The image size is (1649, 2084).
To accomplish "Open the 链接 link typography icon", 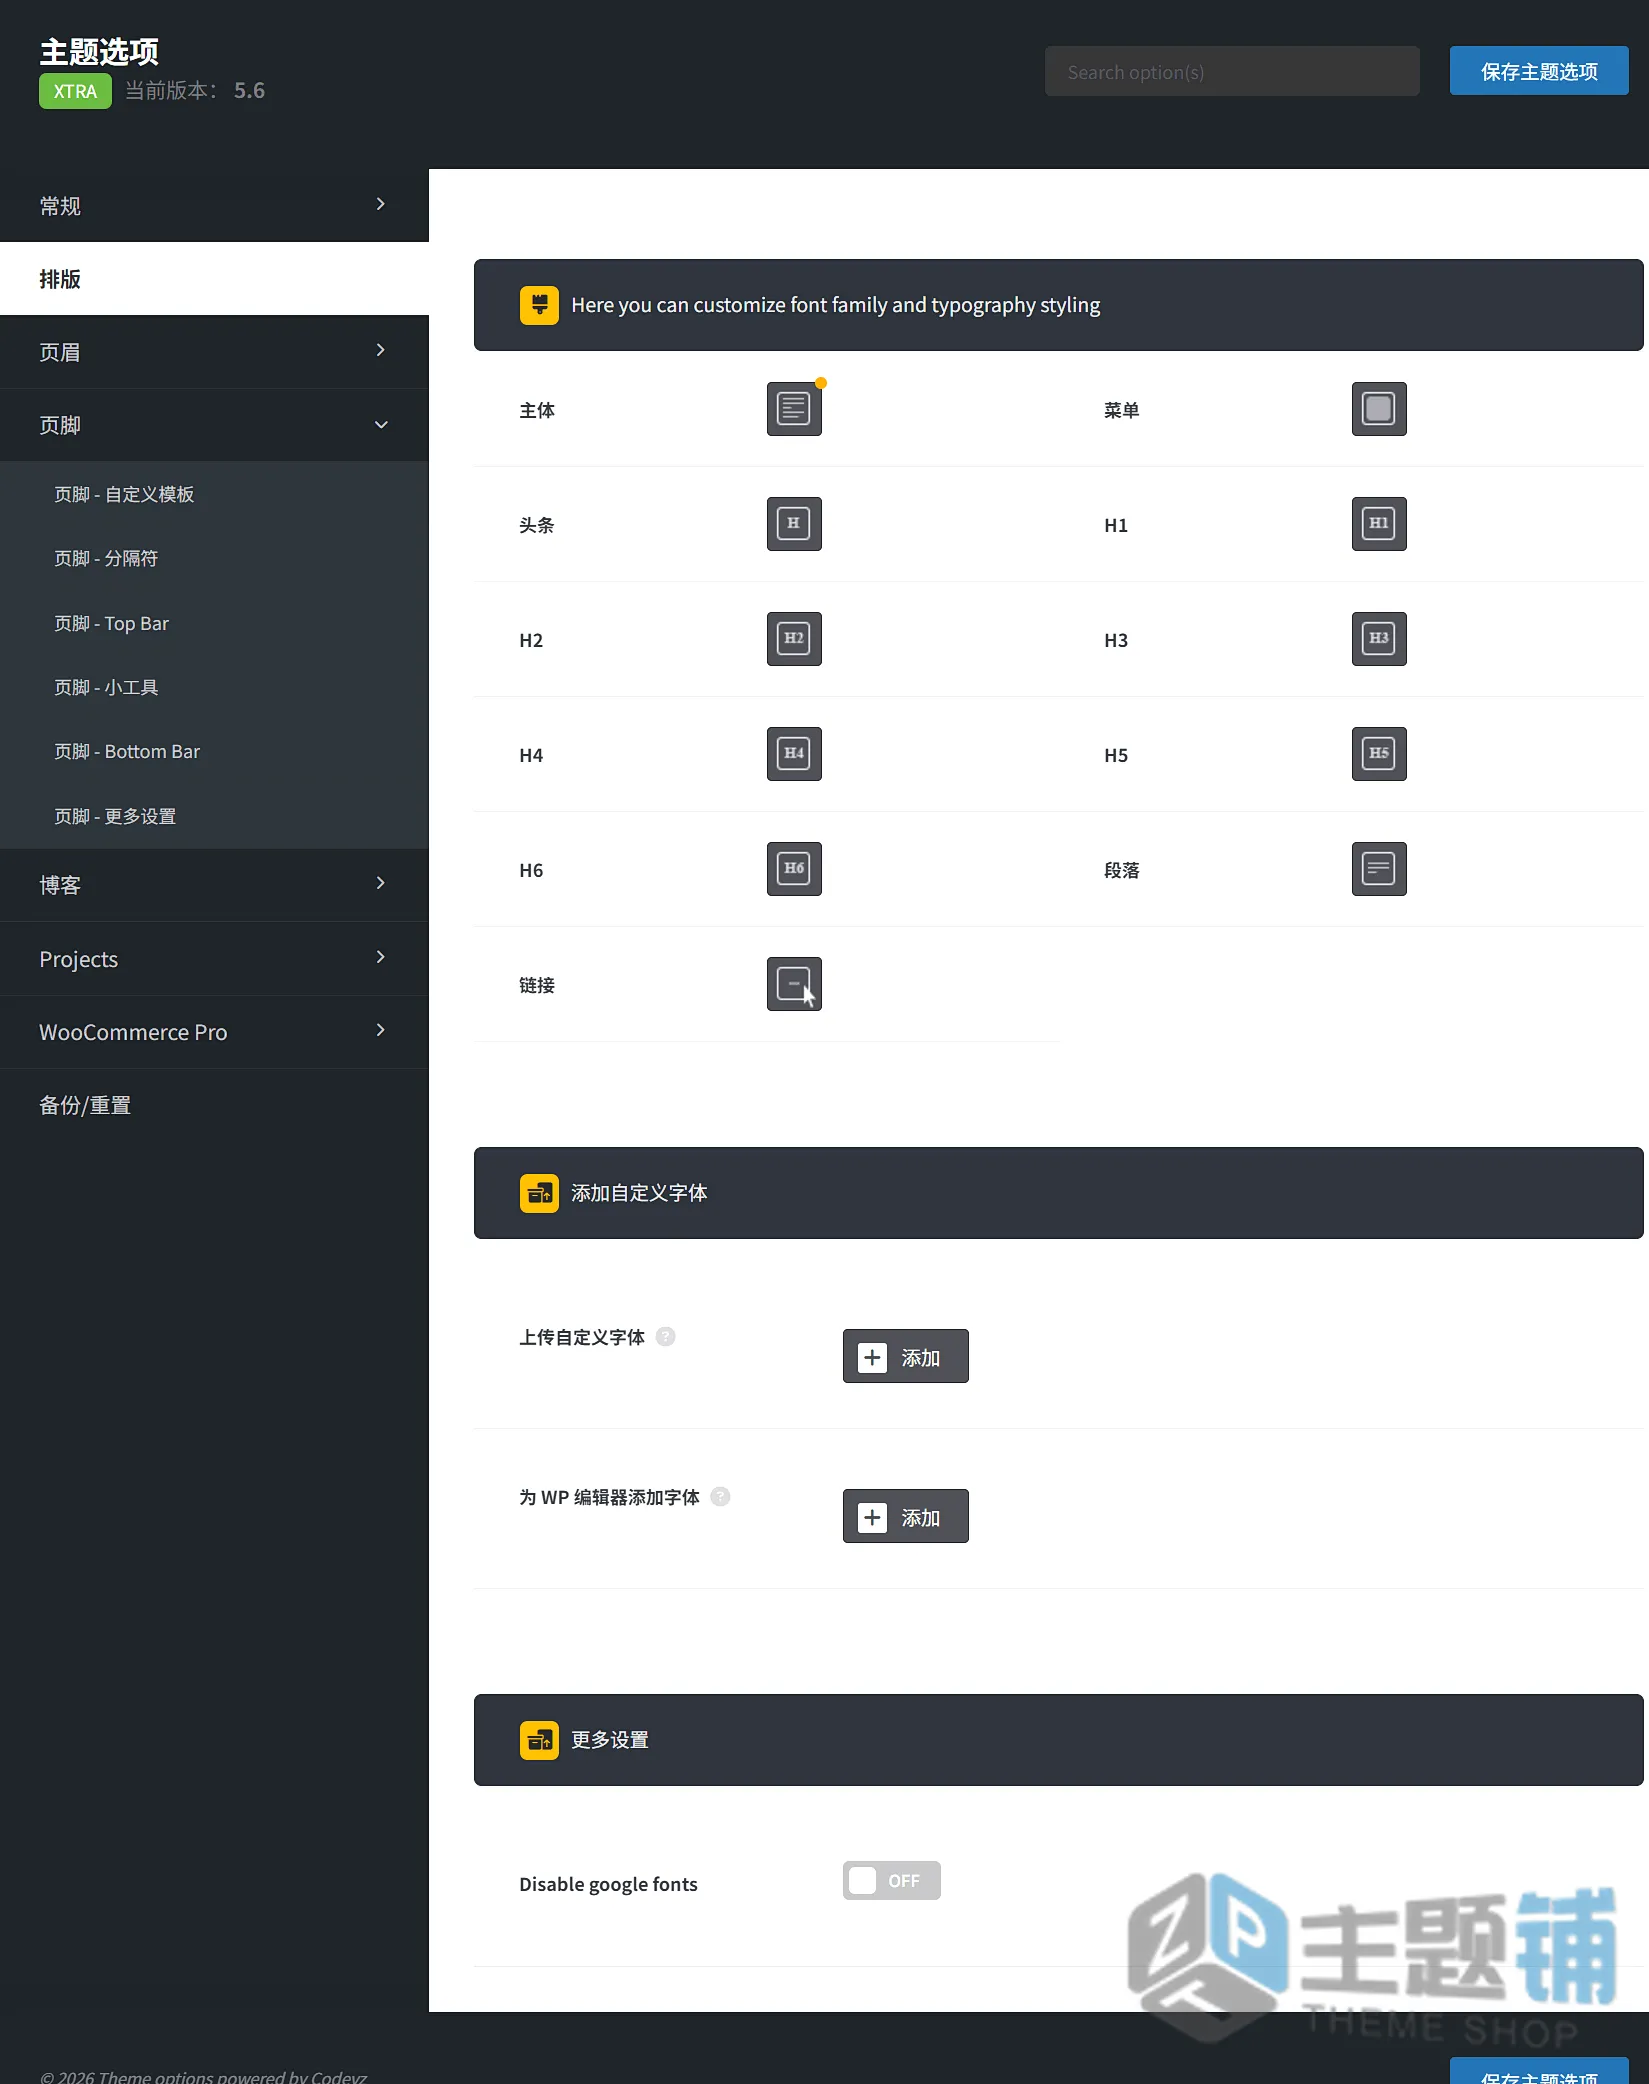I will [794, 984].
